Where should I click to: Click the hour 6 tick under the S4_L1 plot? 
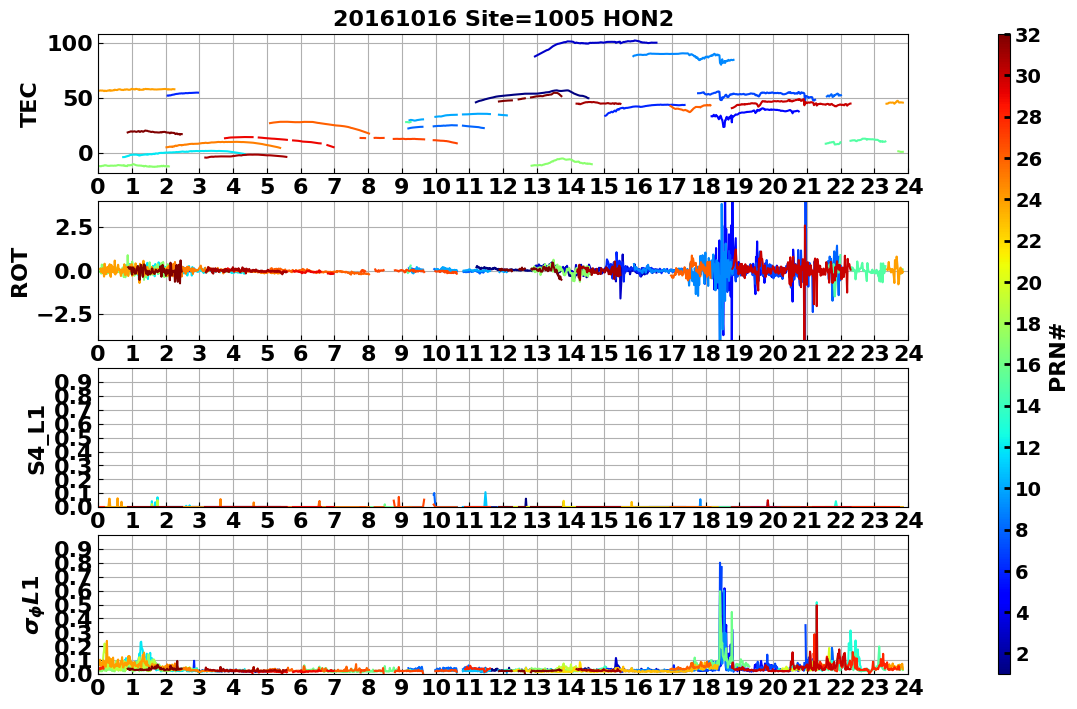pos(301,520)
